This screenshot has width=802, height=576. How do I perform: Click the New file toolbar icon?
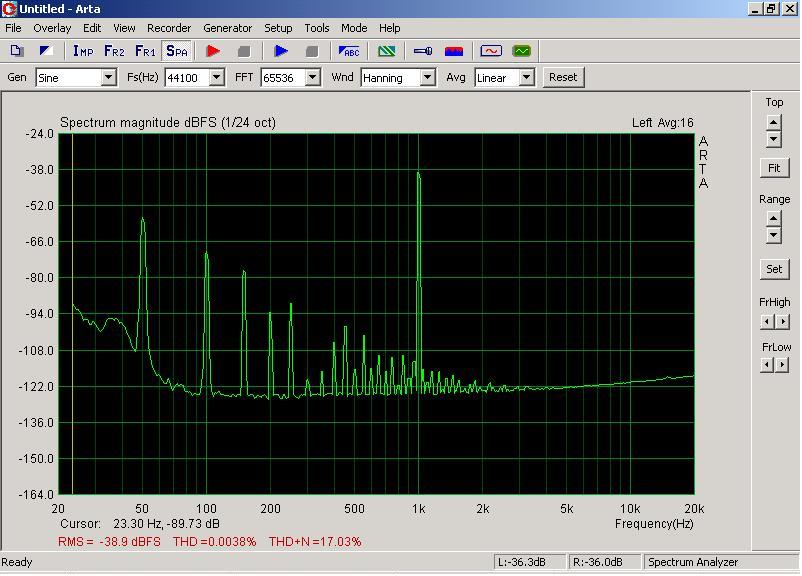(17, 51)
